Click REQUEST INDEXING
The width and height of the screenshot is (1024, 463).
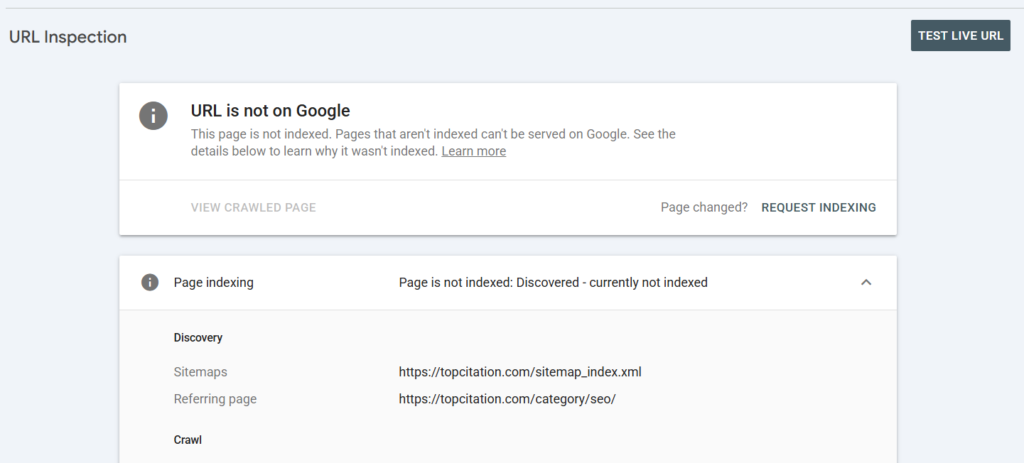(818, 208)
